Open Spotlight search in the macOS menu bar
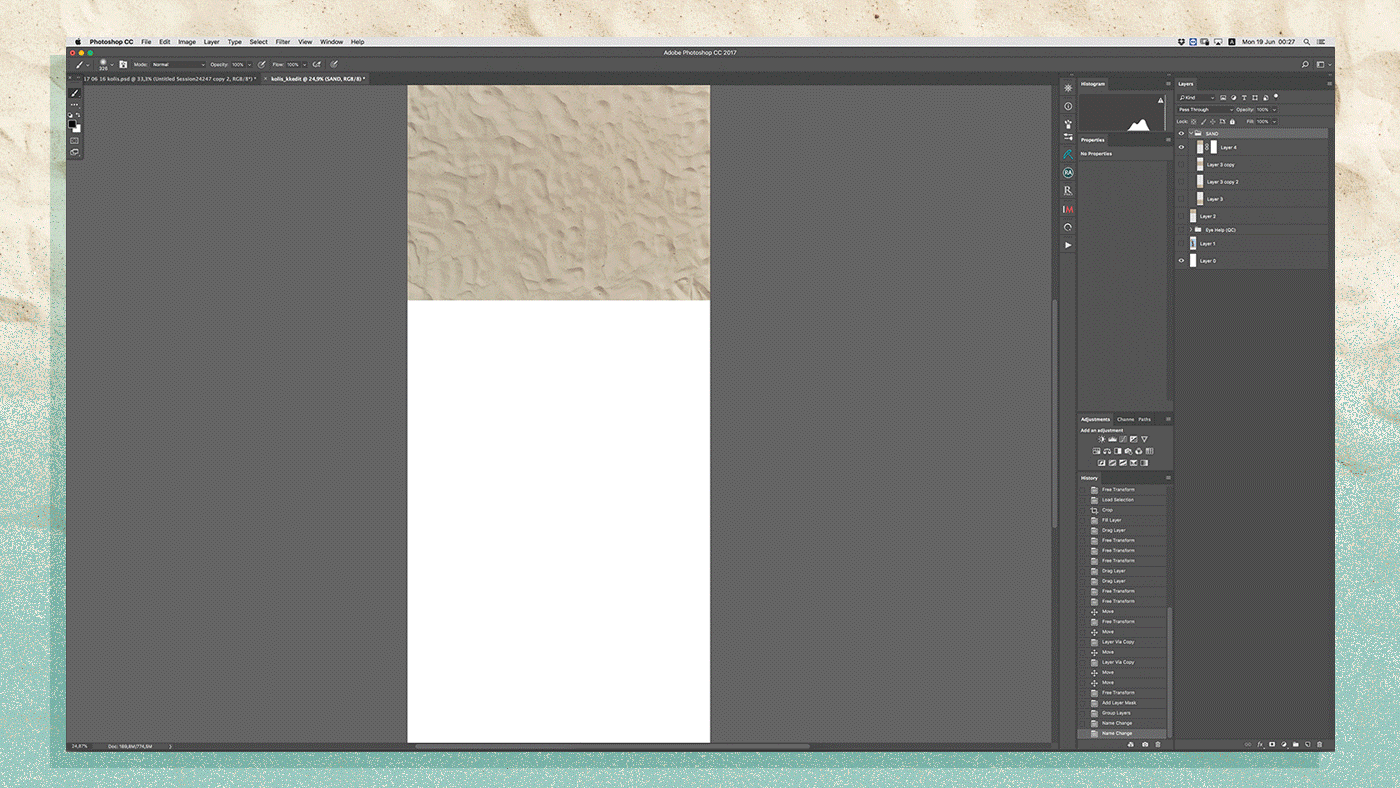Image resolution: width=1400 pixels, height=788 pixels. [1307, 42]
